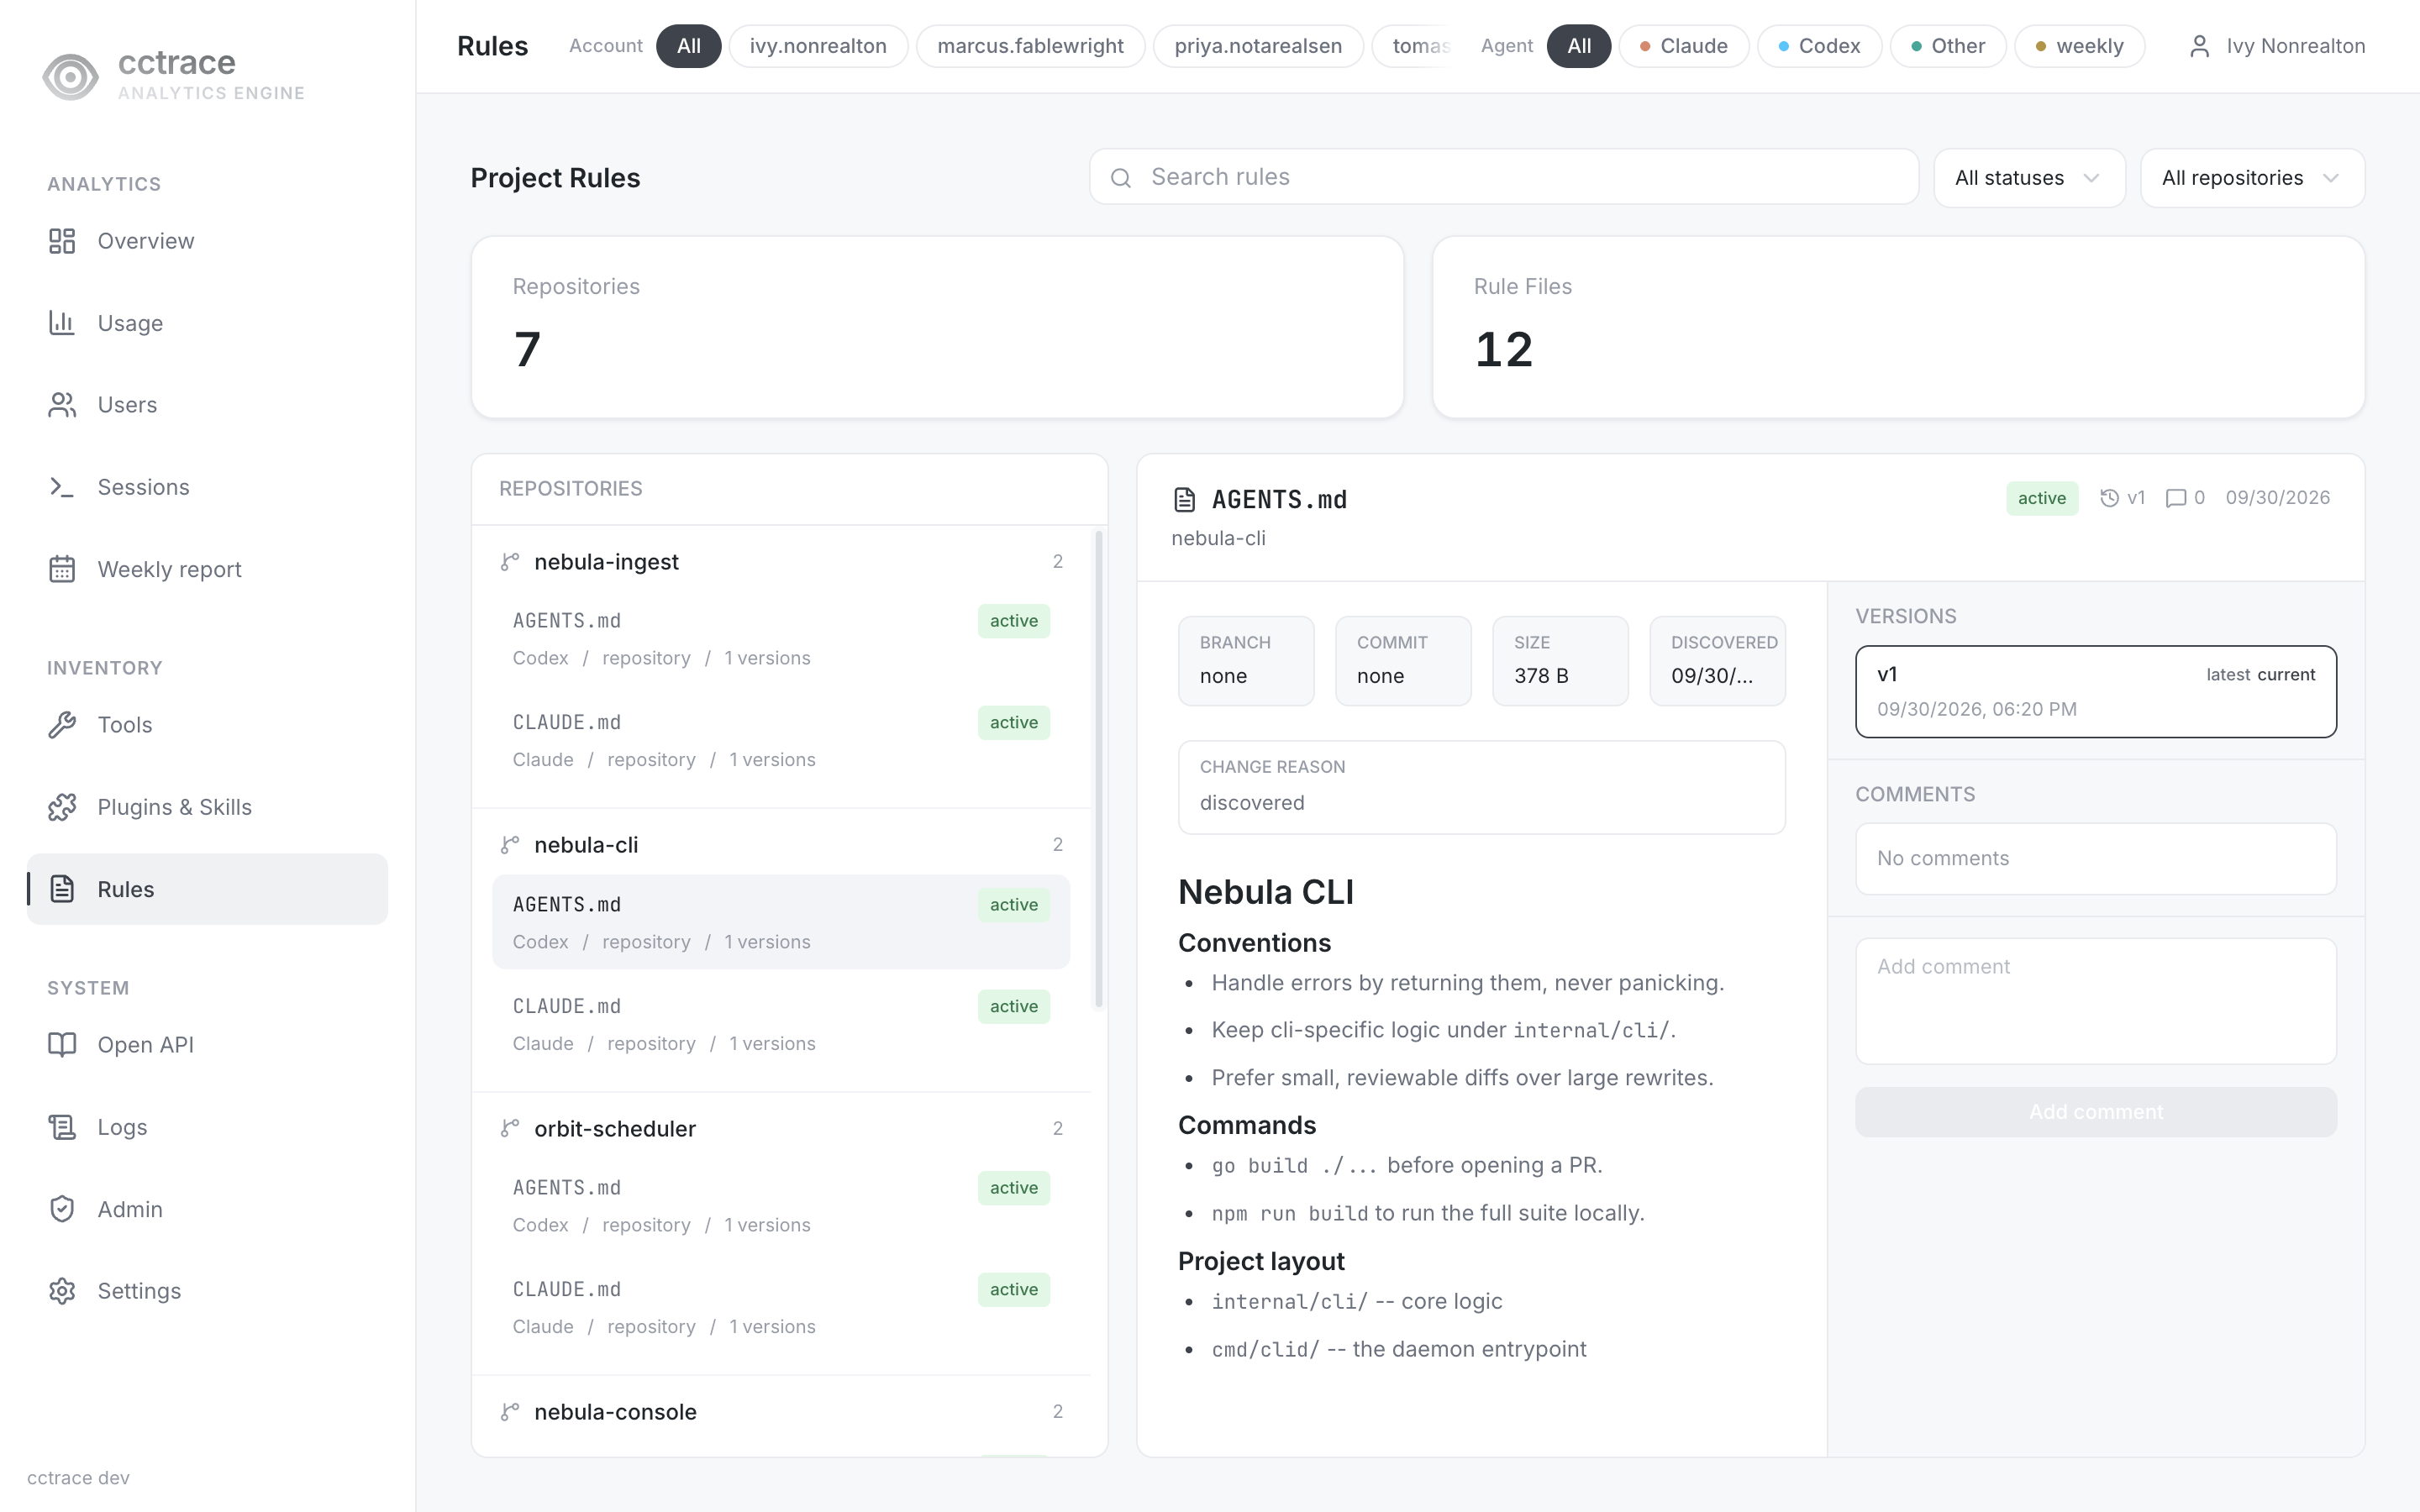Click the comment bubble icon in the header

point(2175,498)
